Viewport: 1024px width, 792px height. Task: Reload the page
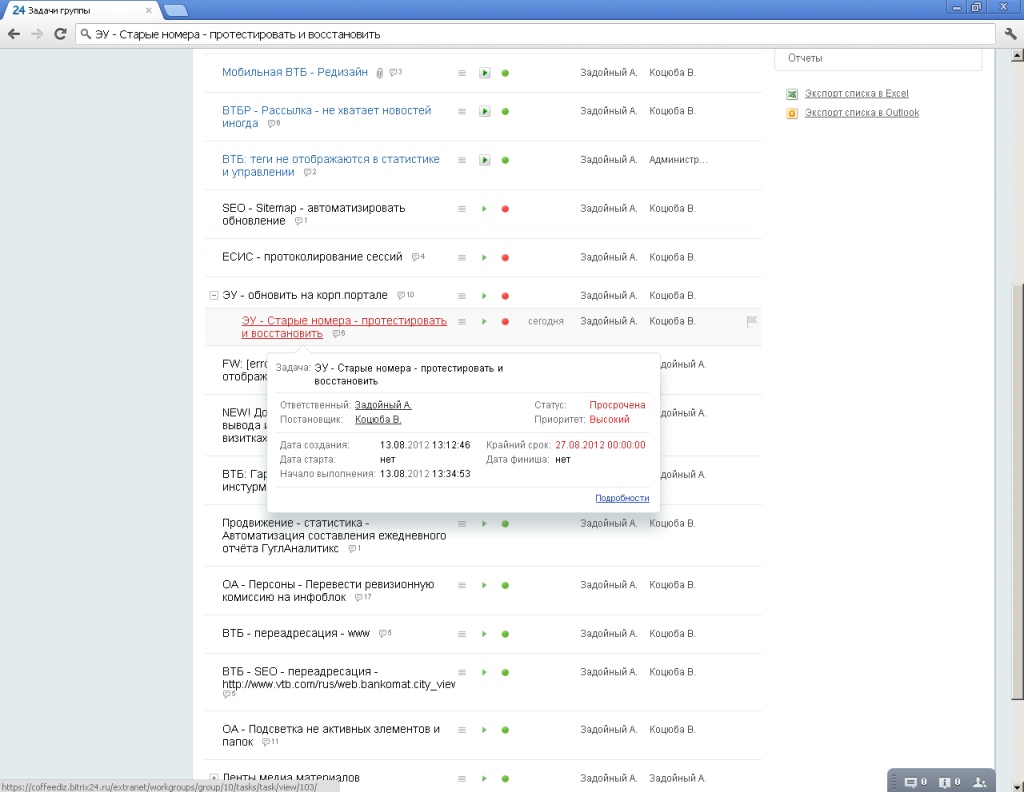click(60, 34)
